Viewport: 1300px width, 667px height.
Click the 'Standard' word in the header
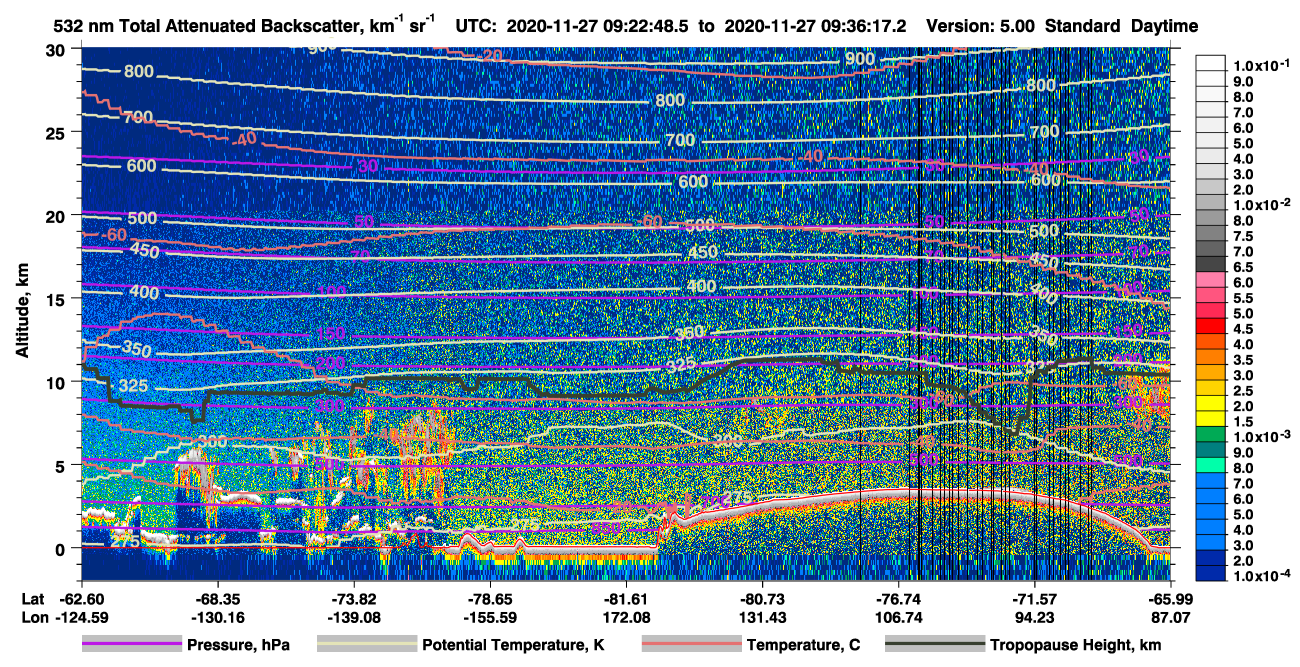click(1083, 26)
